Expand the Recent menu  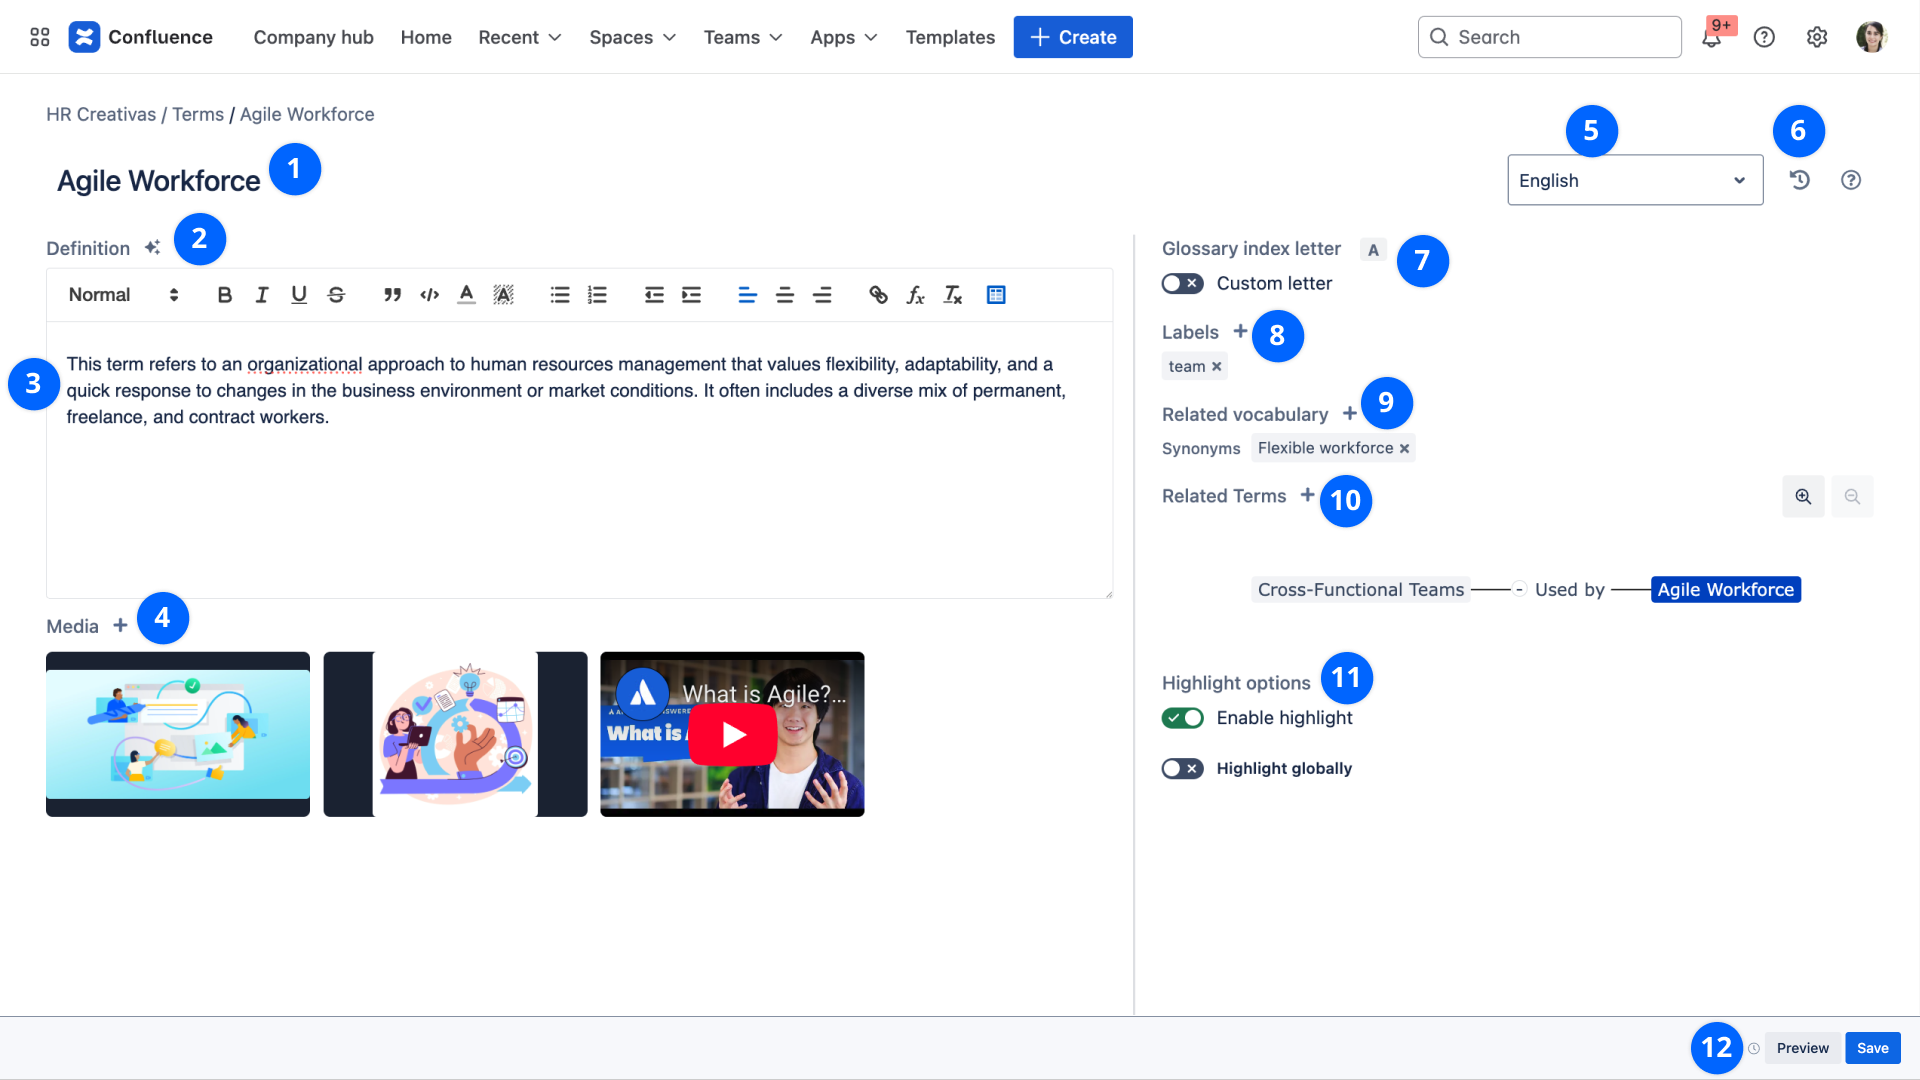point(520,37)
